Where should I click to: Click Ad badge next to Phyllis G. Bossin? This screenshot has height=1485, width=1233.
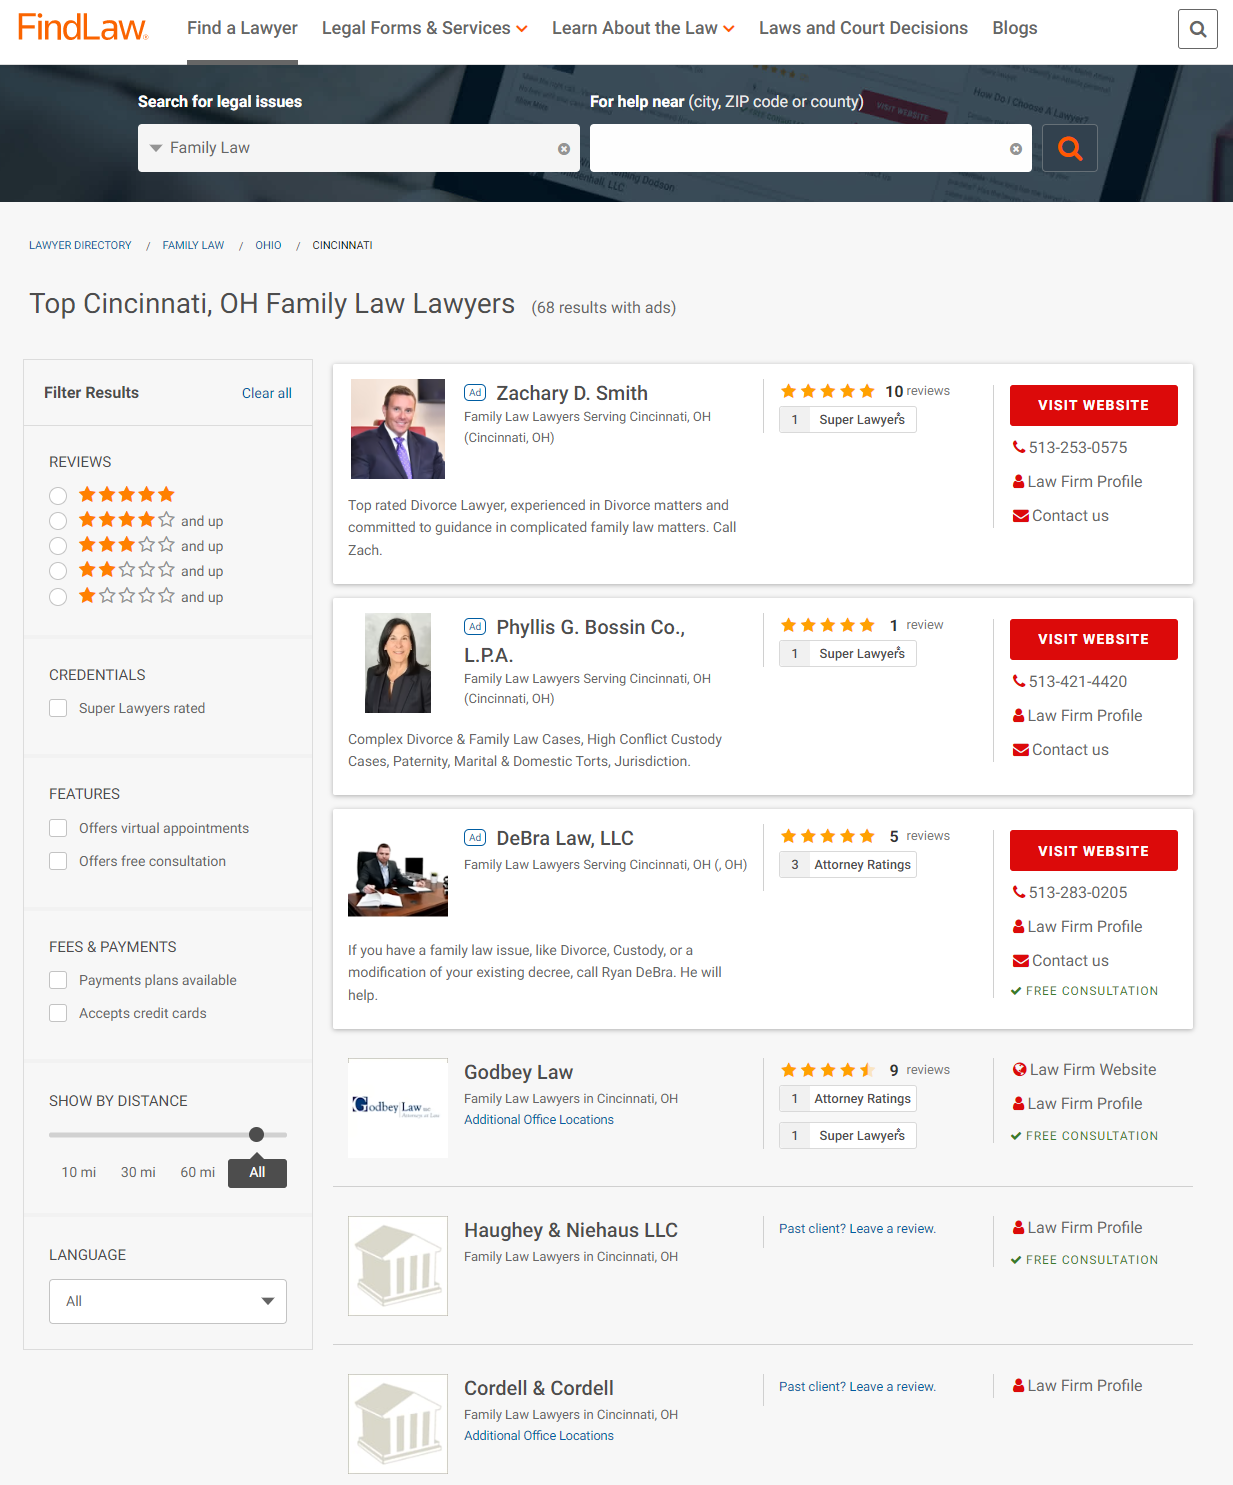[x=475, y=627]
